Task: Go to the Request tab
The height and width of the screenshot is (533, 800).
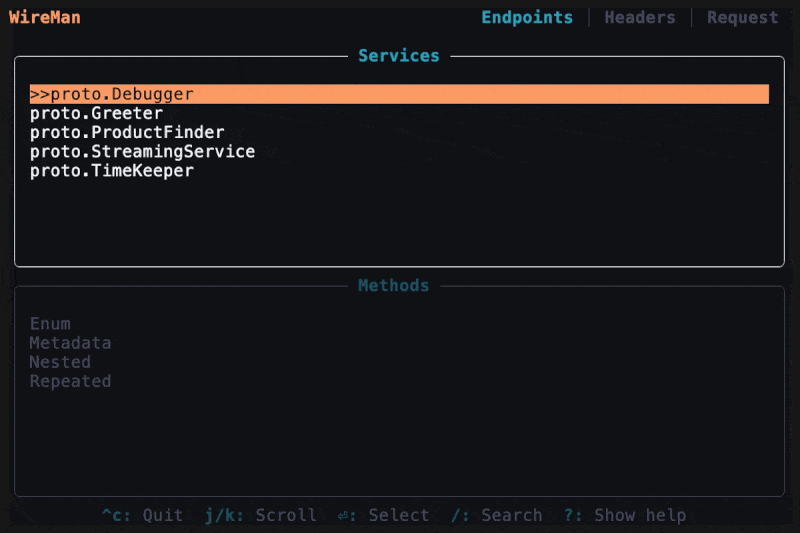Action: pos(742,17)
